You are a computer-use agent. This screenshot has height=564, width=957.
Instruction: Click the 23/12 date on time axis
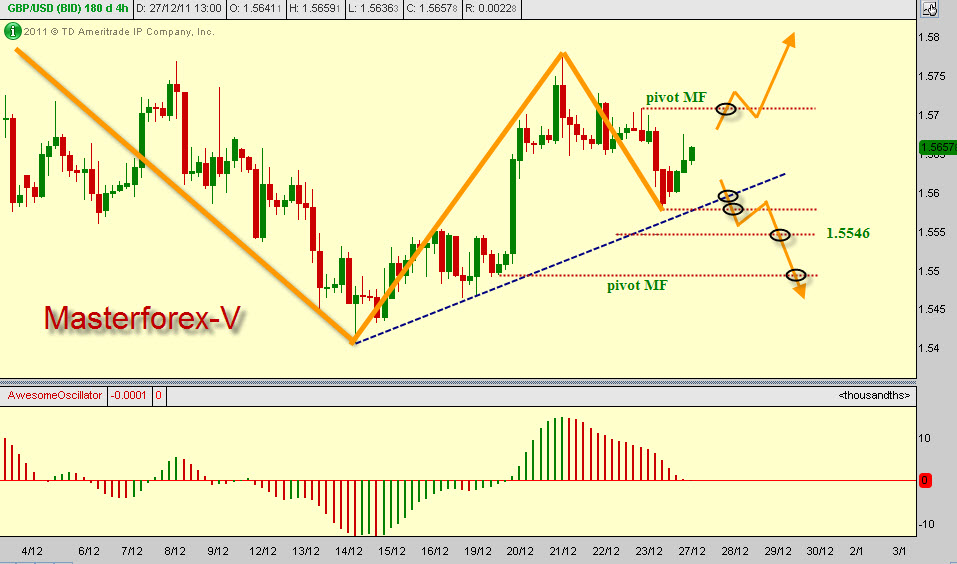click(x=649, y=551)
